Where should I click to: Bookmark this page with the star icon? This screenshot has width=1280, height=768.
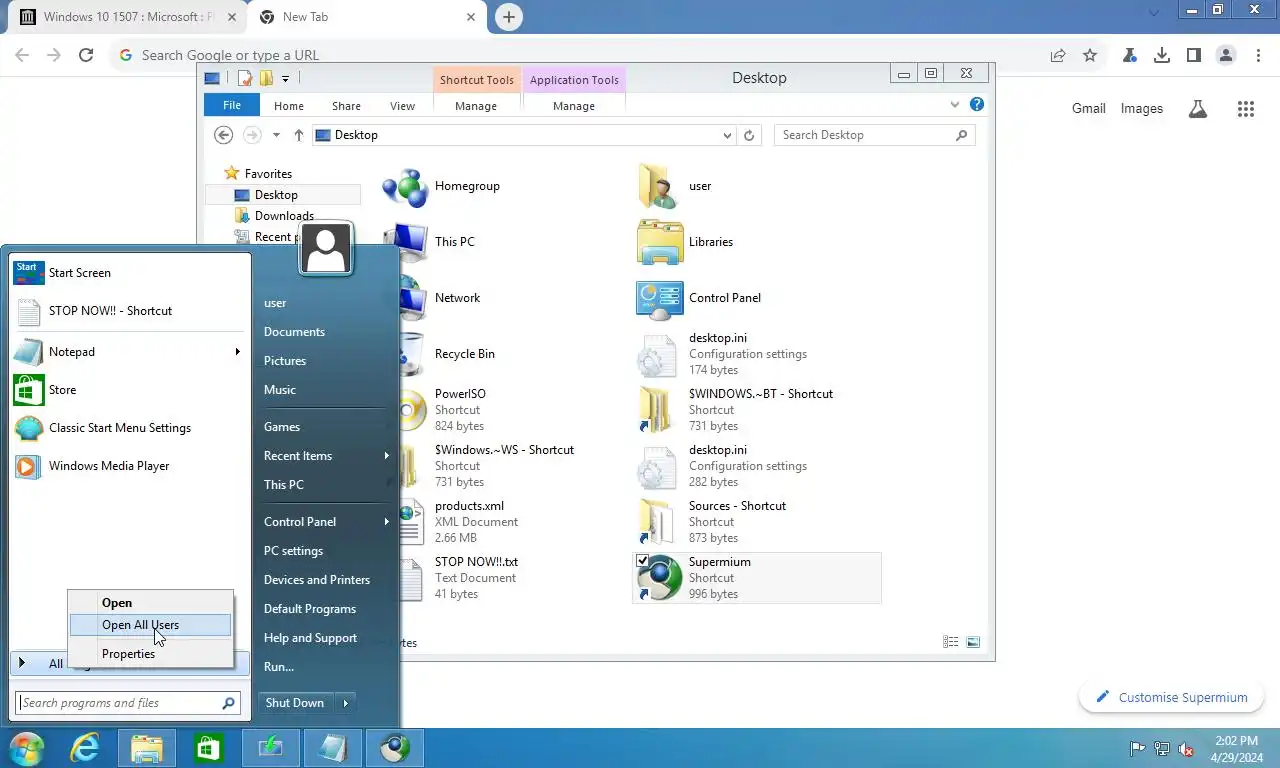pos(1090,56)
